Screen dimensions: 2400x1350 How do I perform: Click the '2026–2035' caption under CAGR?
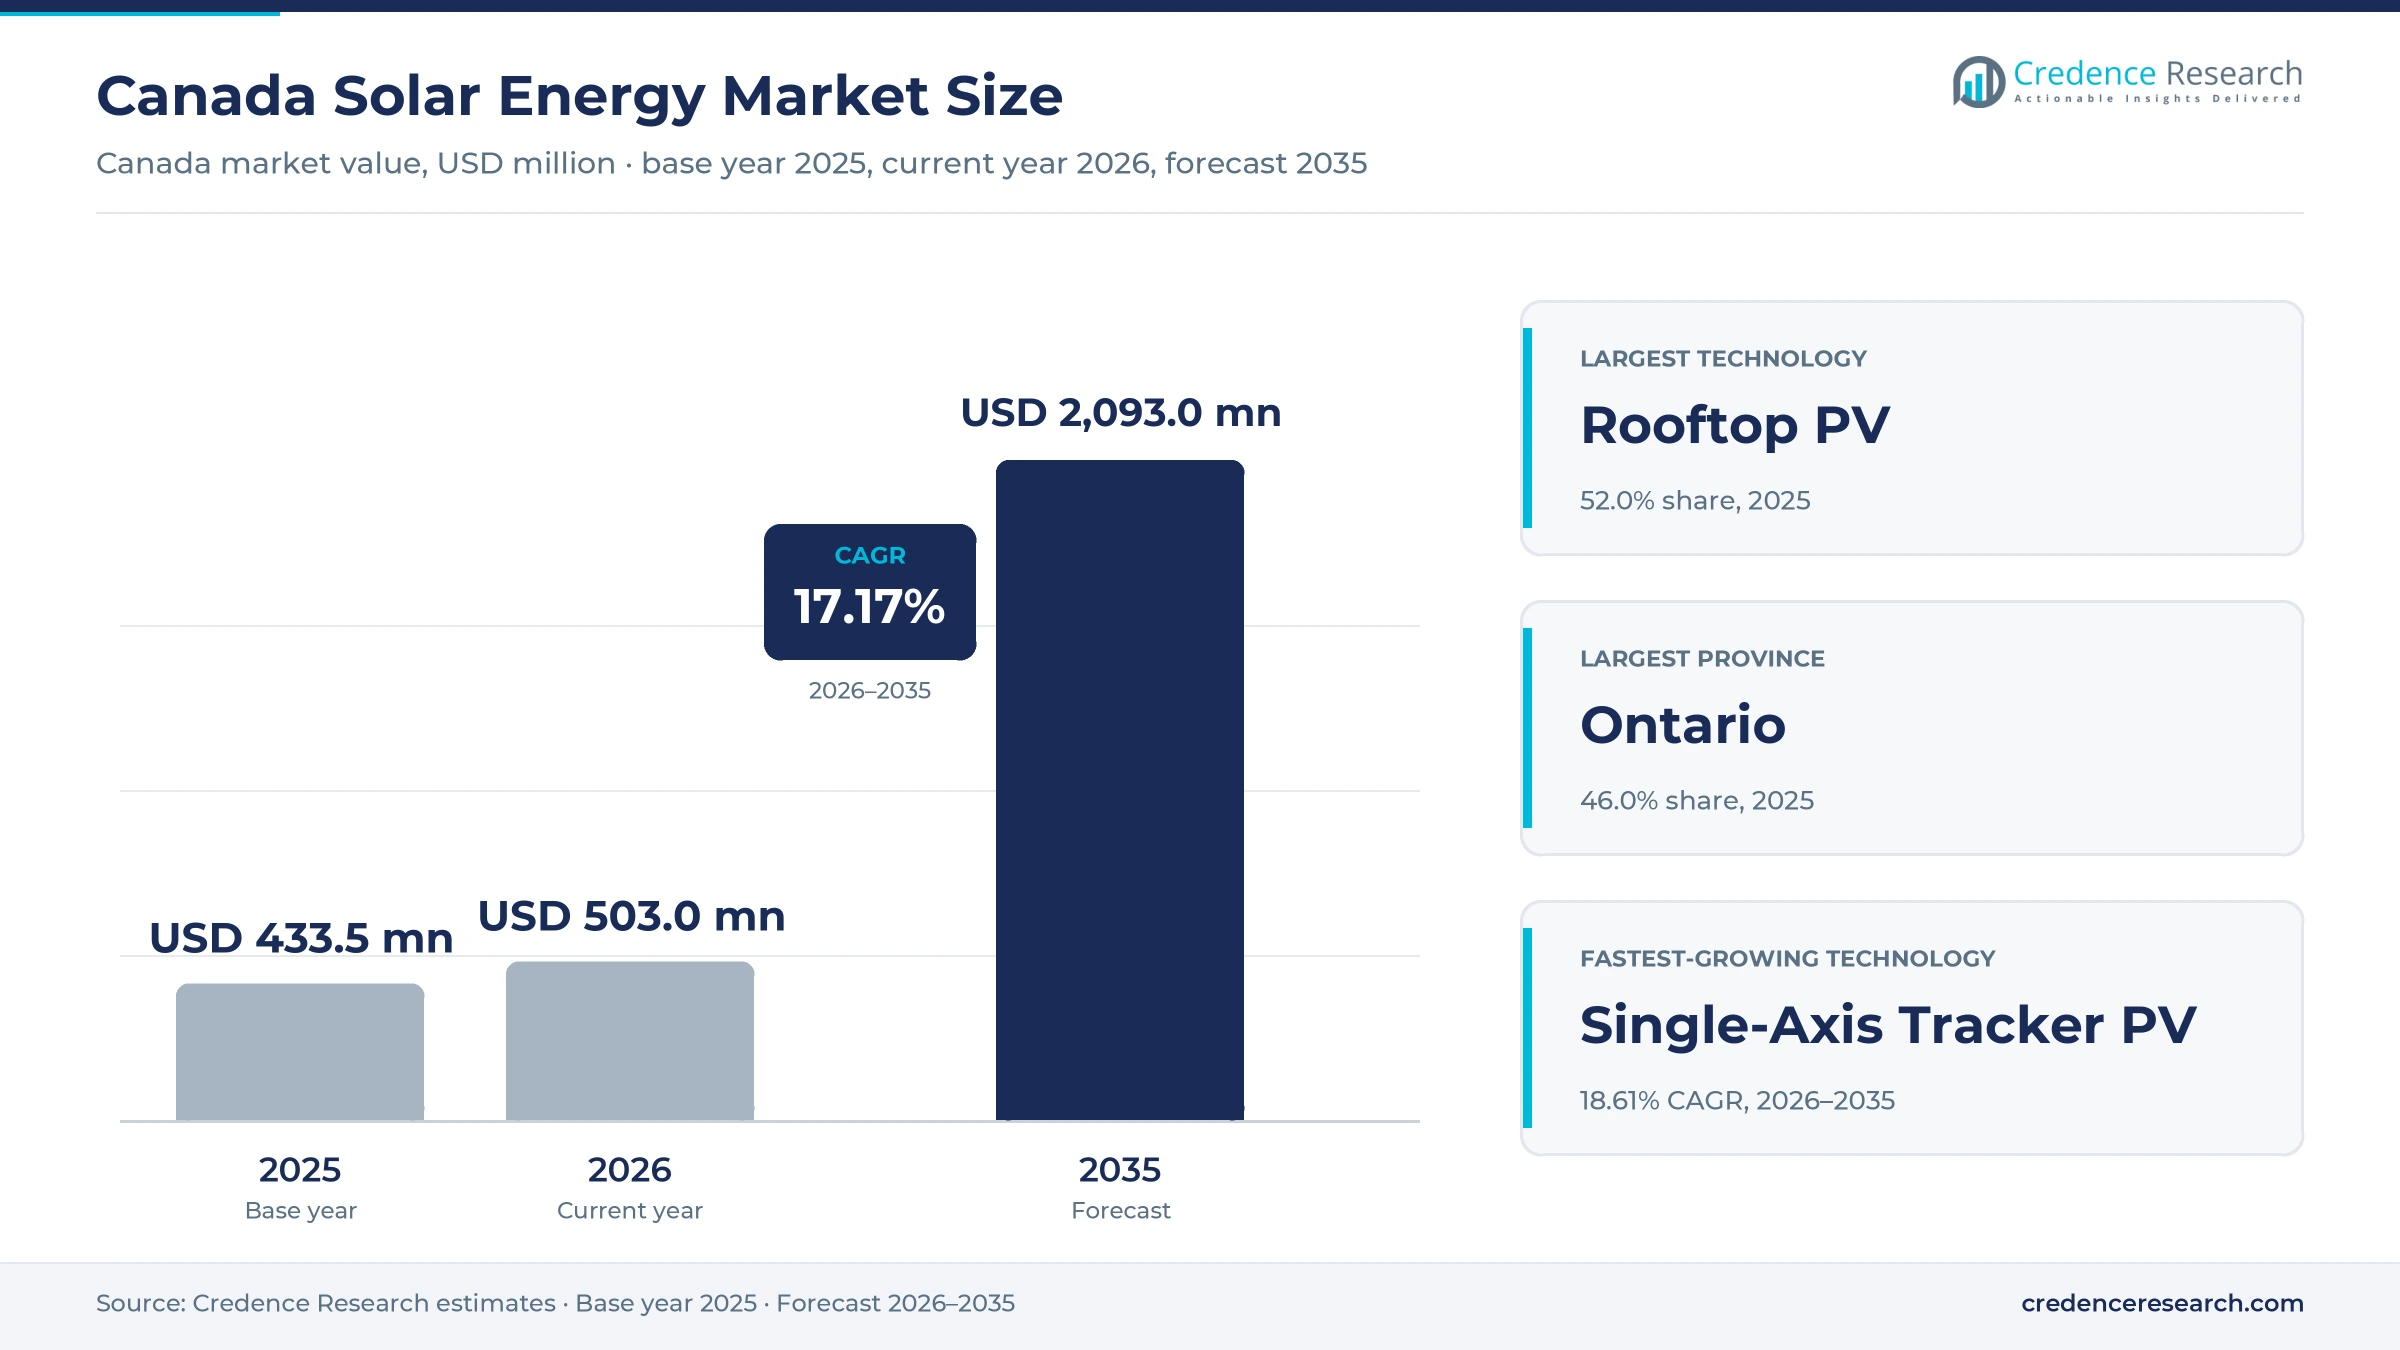click(x=870, y=690)
